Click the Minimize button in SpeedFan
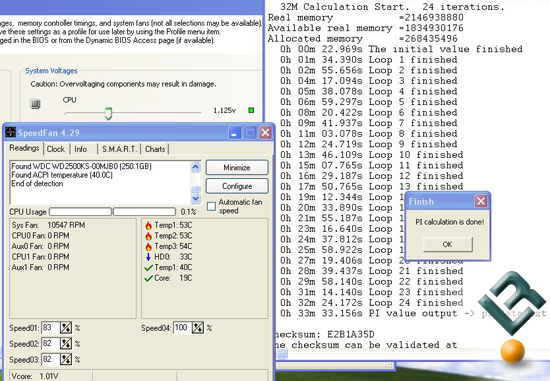Image resolution: width=550 pixels, height=381 pixels. [237, 167]
